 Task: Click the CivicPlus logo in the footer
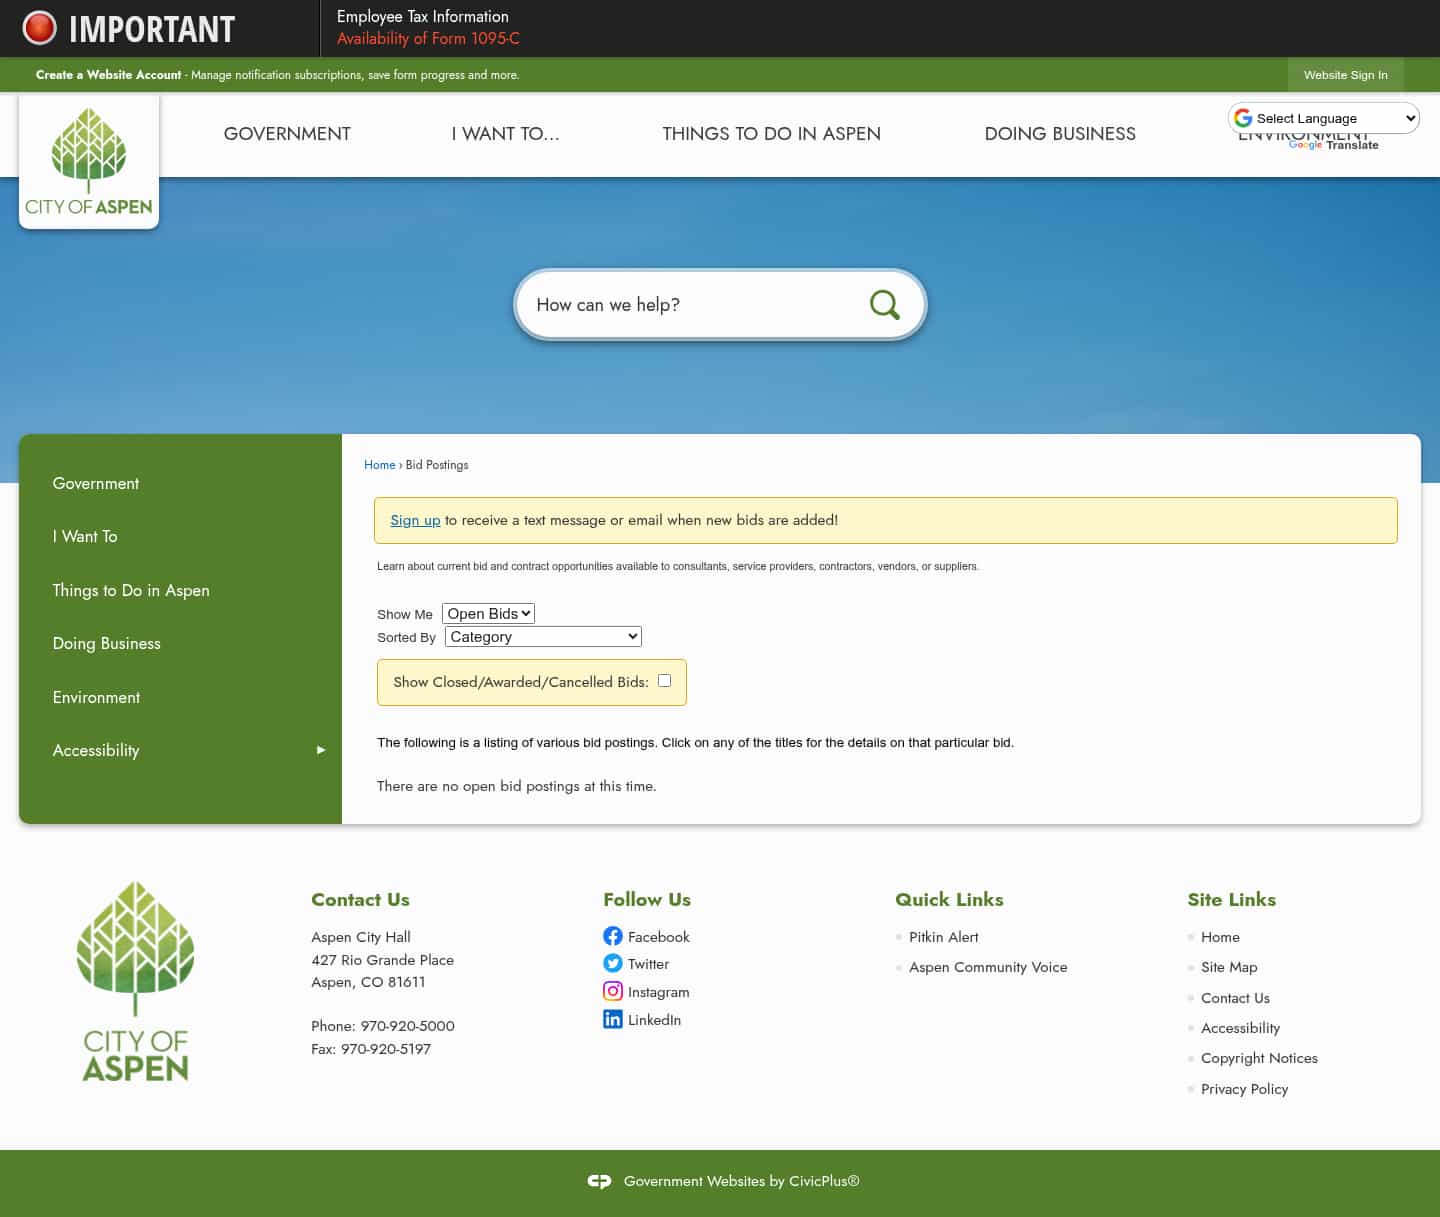tap(599, 1181)
